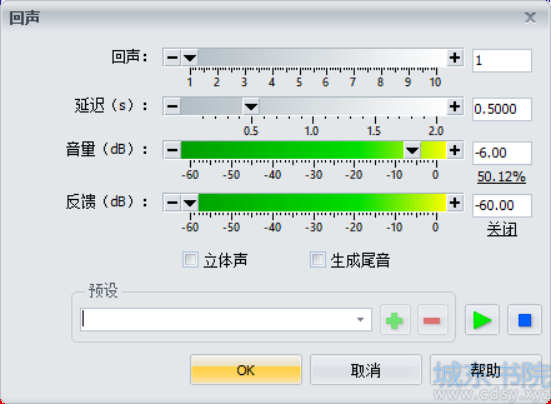Click the blue stop preview button

(525, 320)
